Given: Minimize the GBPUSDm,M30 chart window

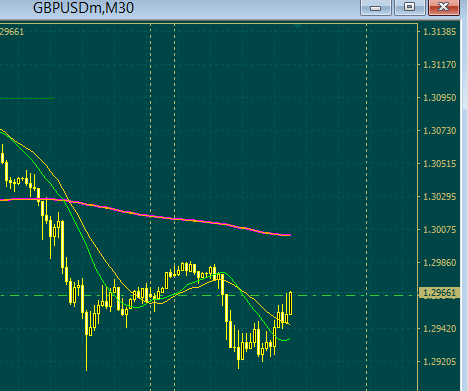Looking at the screenshot, I should [376, 8].
